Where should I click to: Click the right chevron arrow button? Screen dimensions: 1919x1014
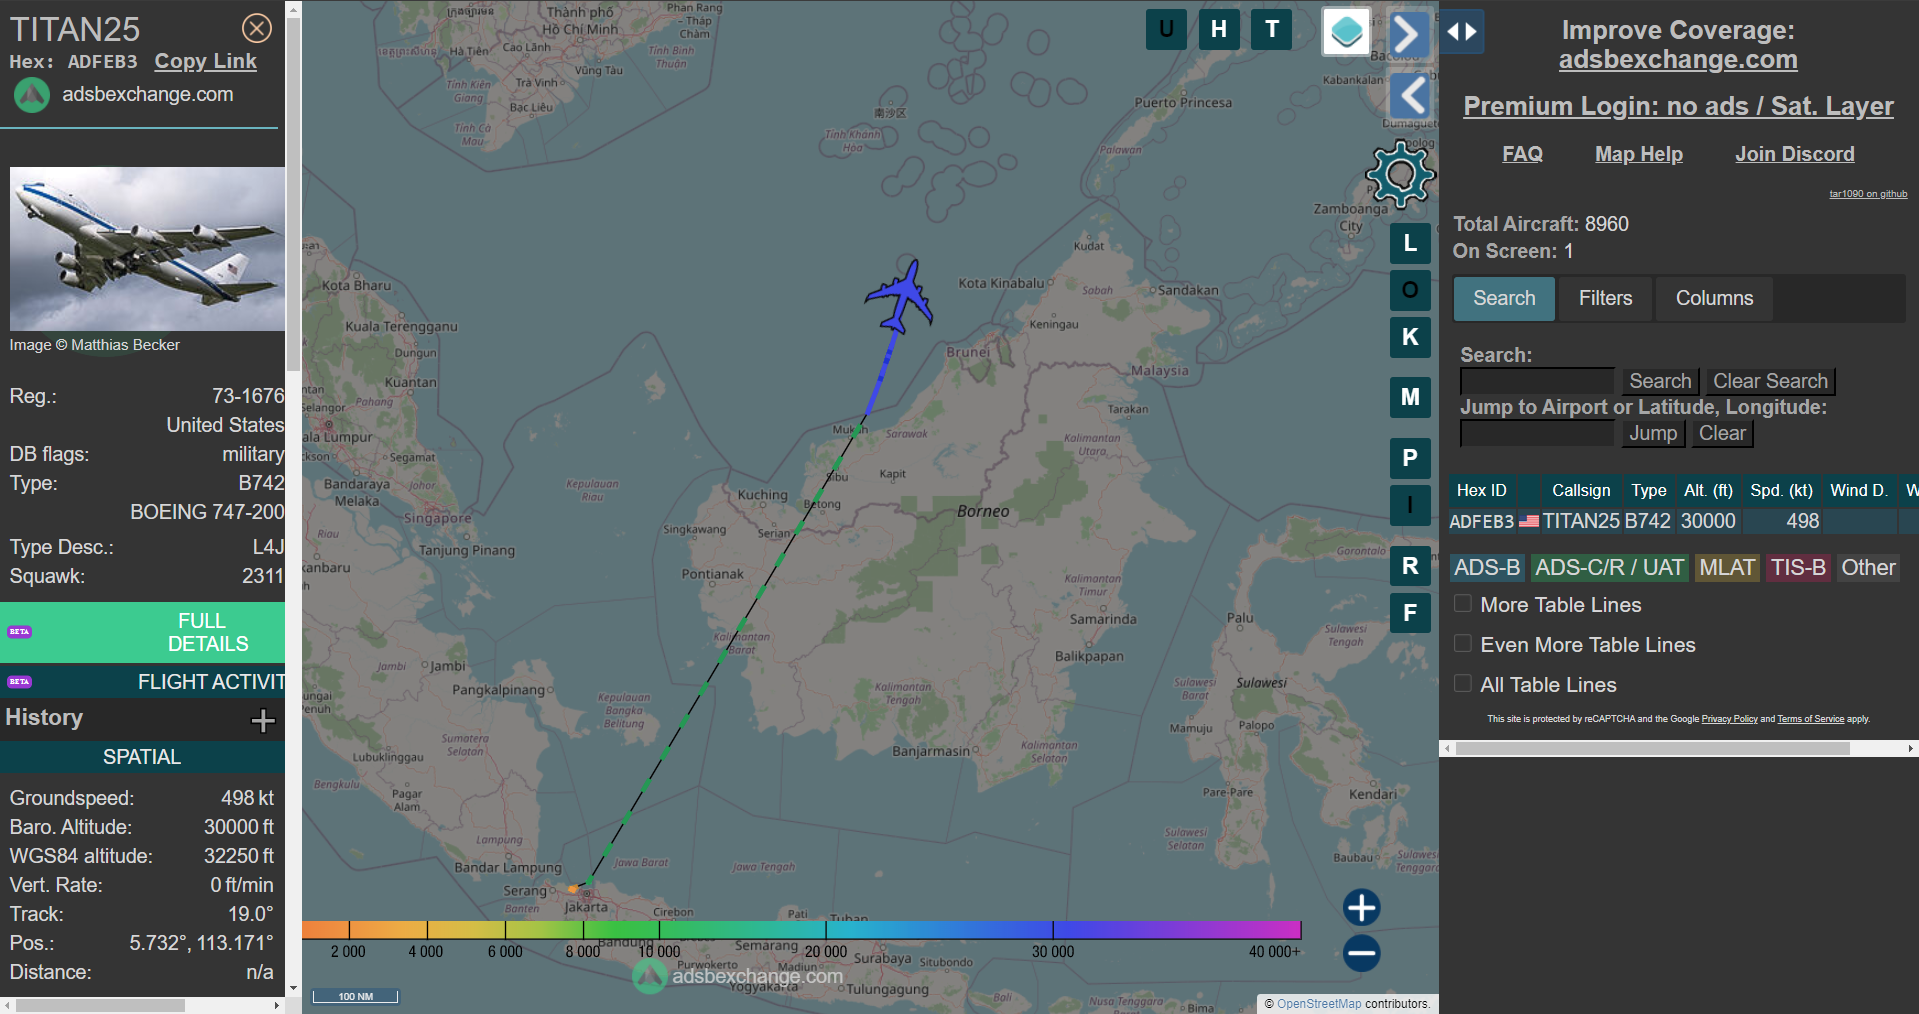[1408, 35]
